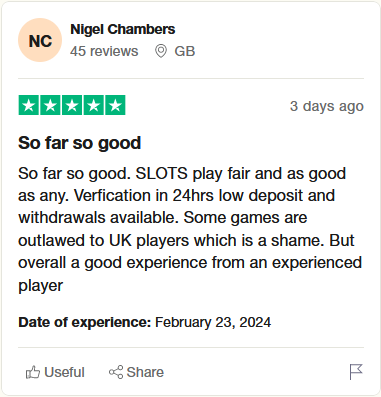This screenshot has width=381, height=397.
Task: Click the GB country label
Action: 185,51
